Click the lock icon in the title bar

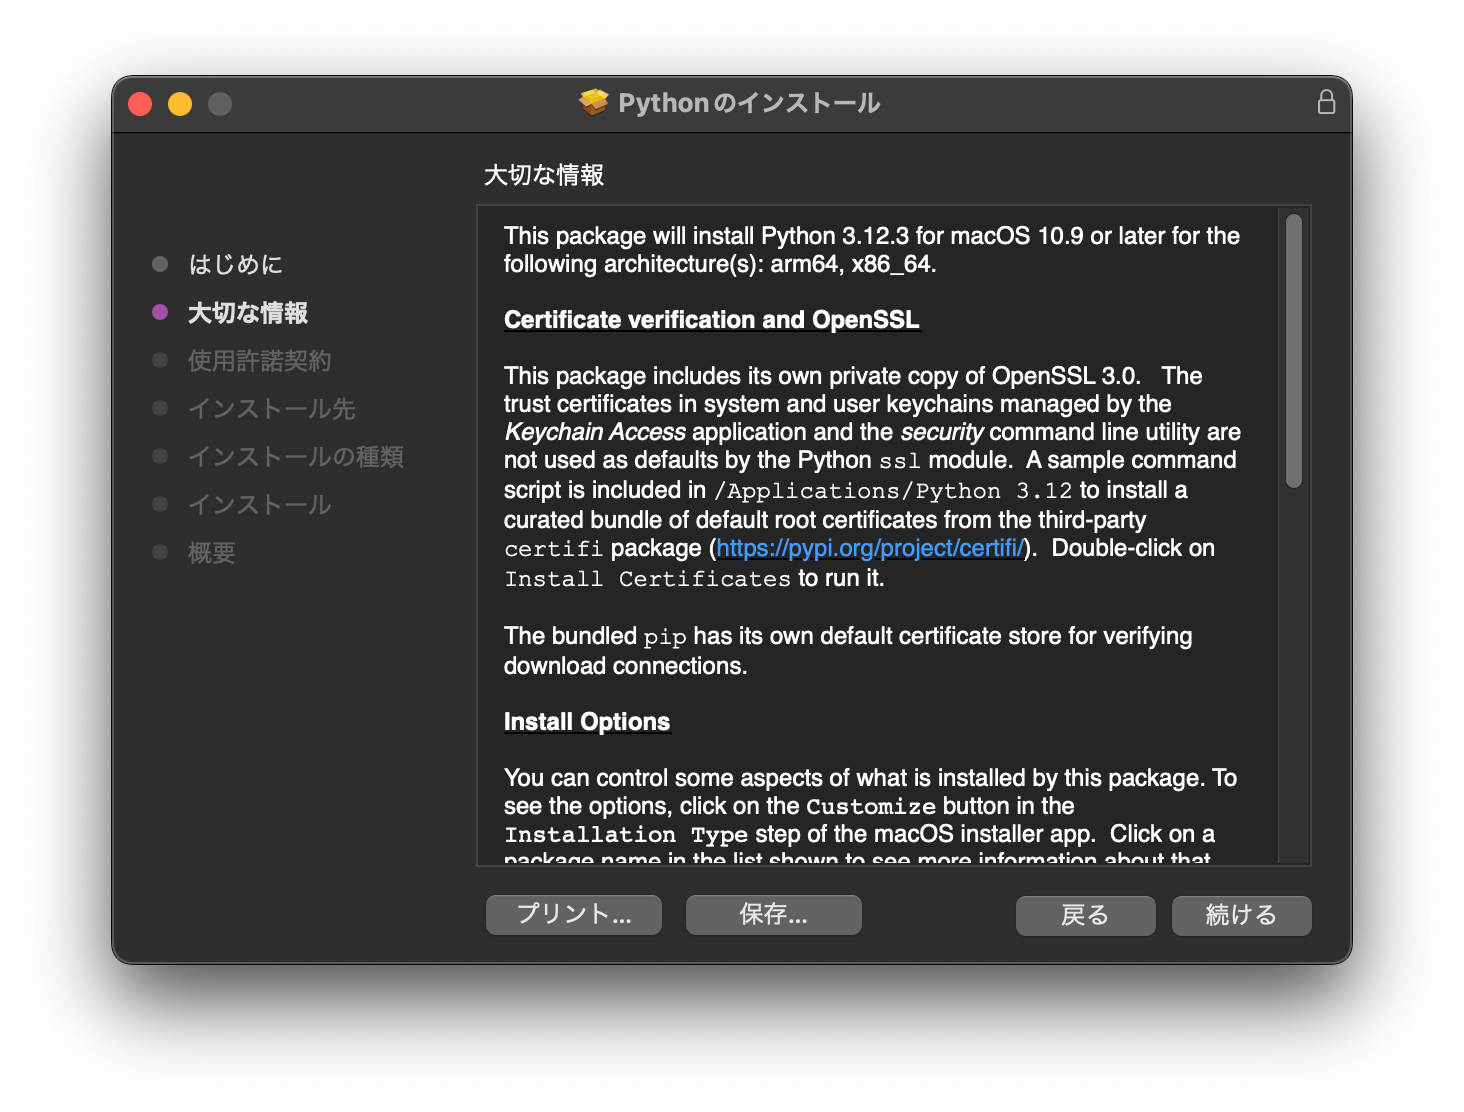1327,102
